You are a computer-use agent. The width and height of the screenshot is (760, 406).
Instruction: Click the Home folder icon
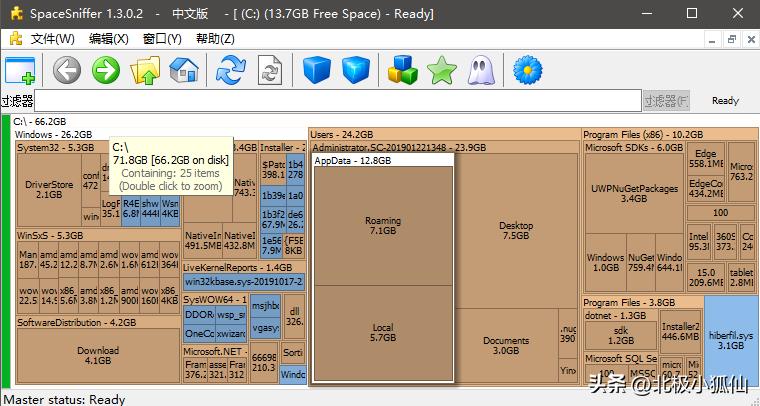[x=184, y=70]
